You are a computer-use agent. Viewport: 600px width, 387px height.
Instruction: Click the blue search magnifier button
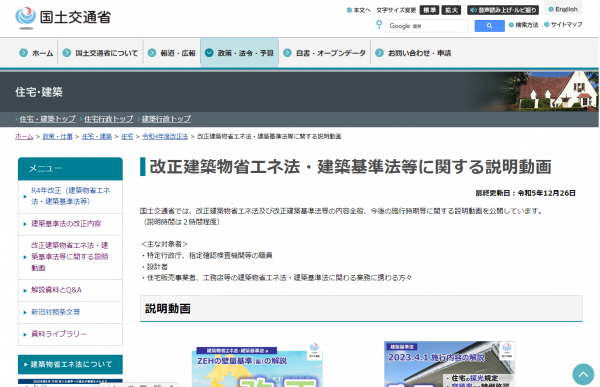pyautogui.click(x=489, y=26)
